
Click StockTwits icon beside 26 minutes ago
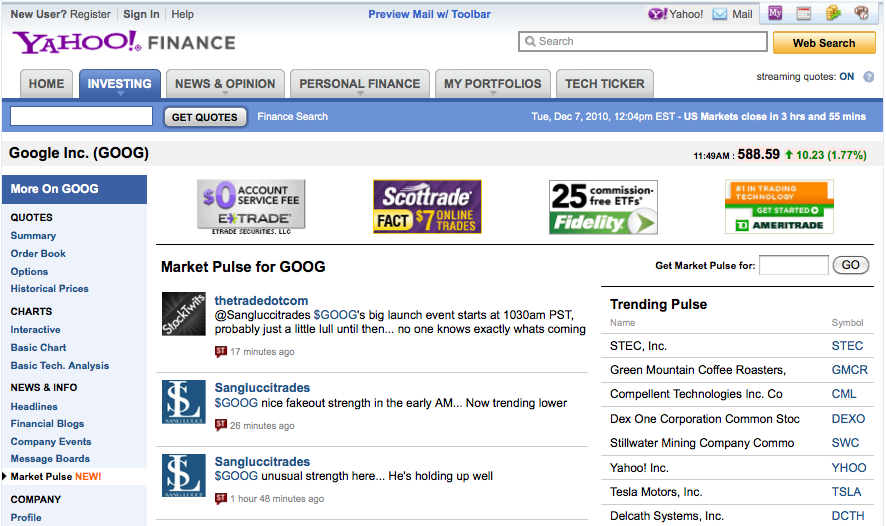(220, 425)
